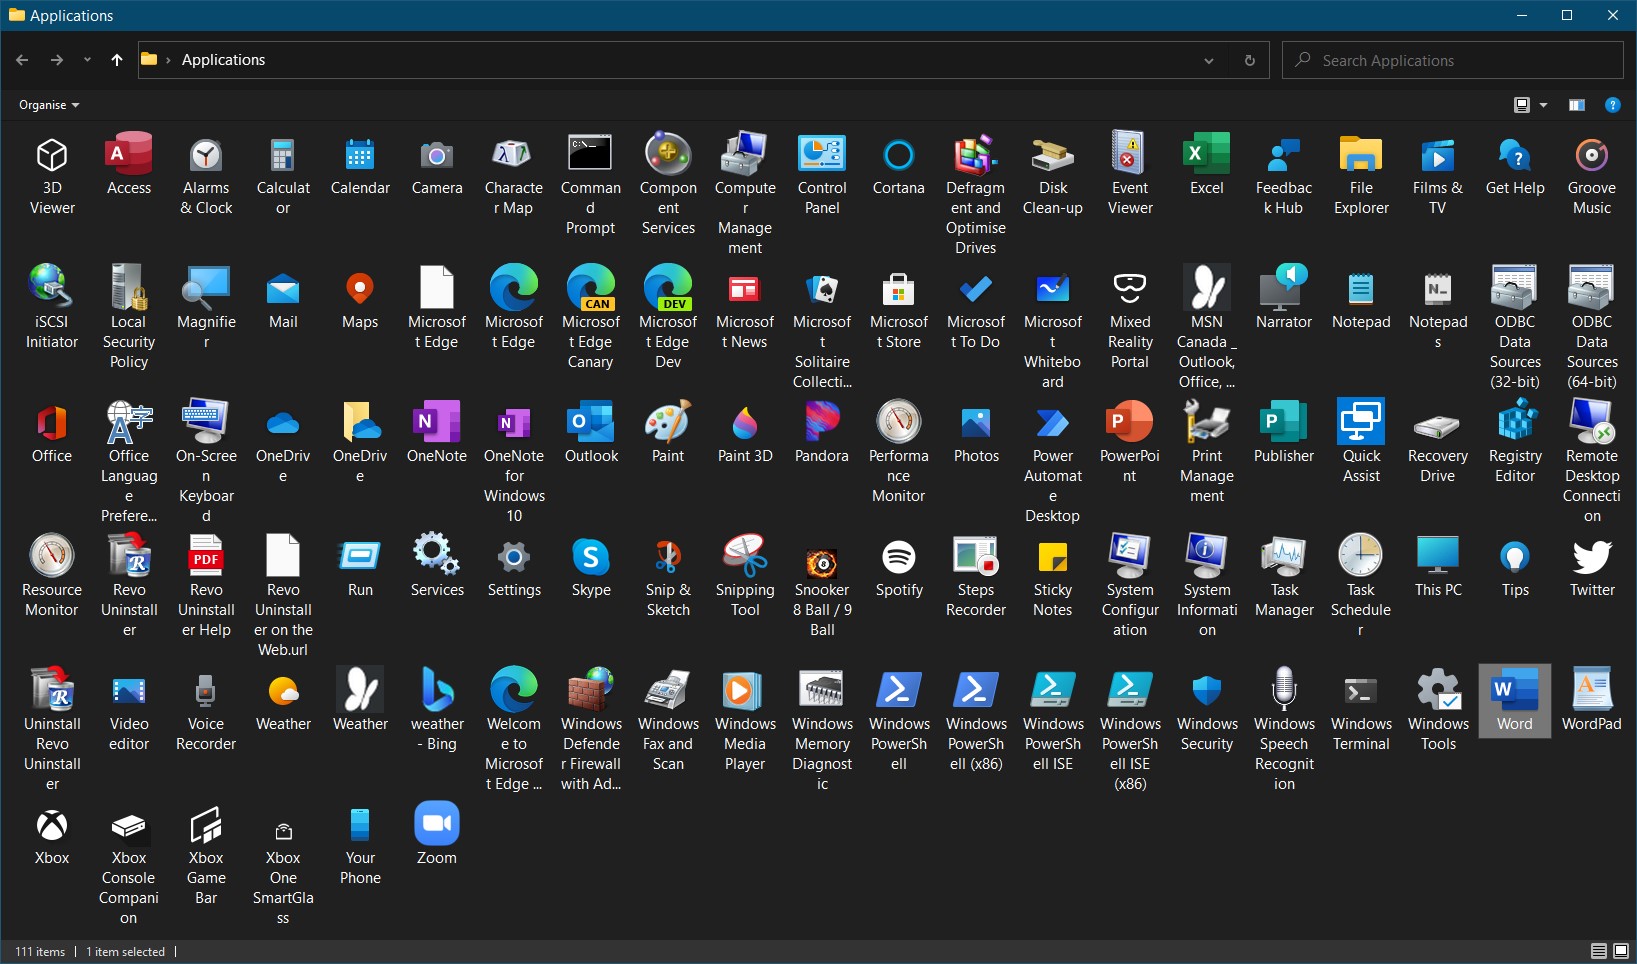Select the WordPad icon

tap(1592, 691)
